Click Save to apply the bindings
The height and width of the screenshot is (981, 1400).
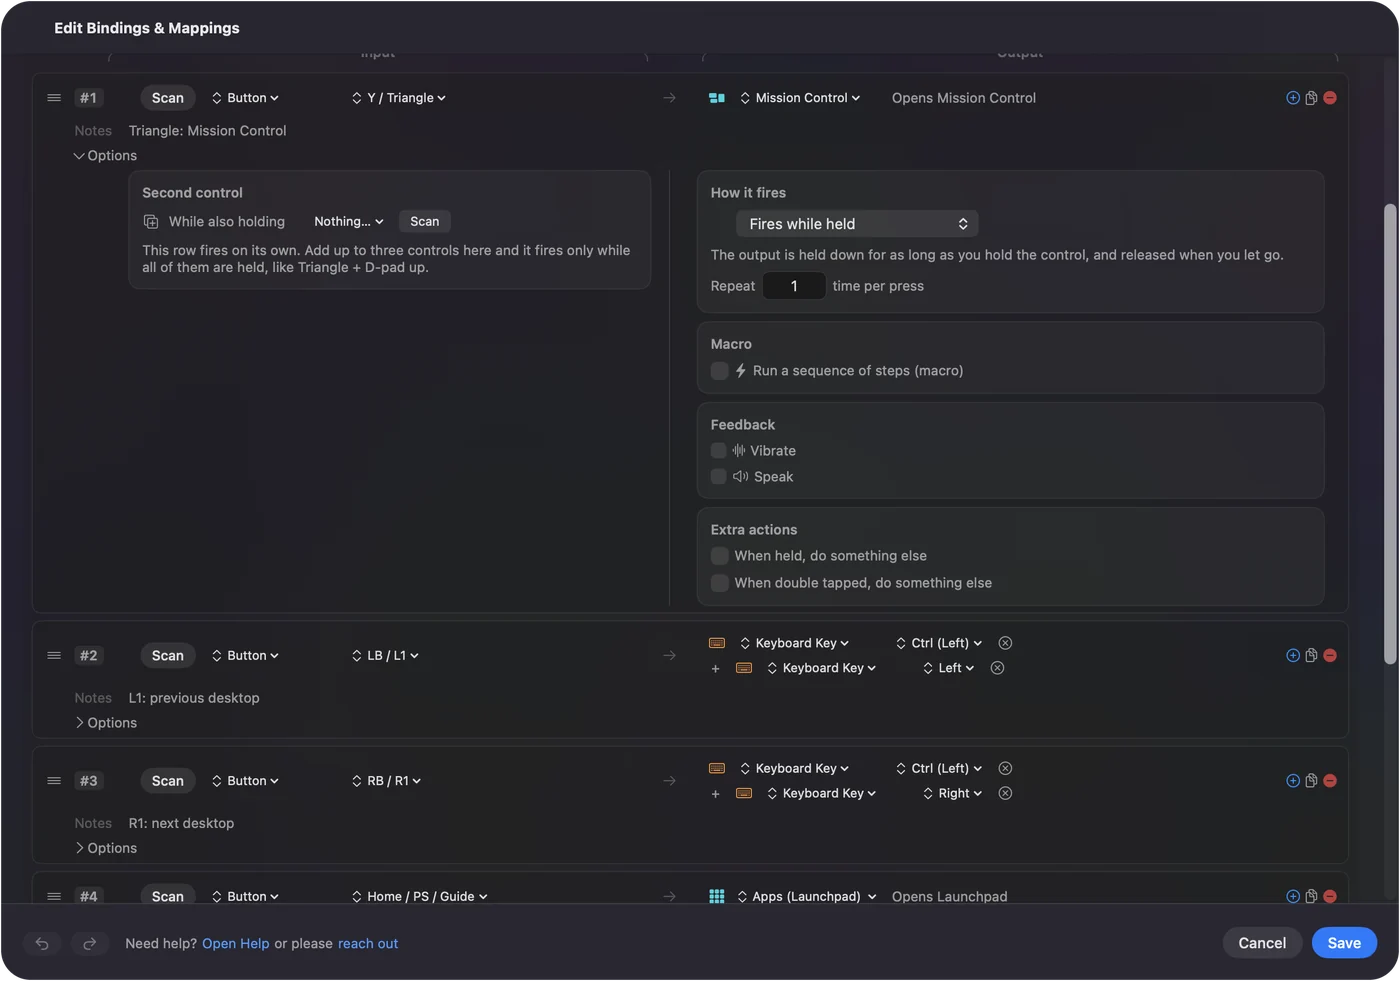[1344, 943]
